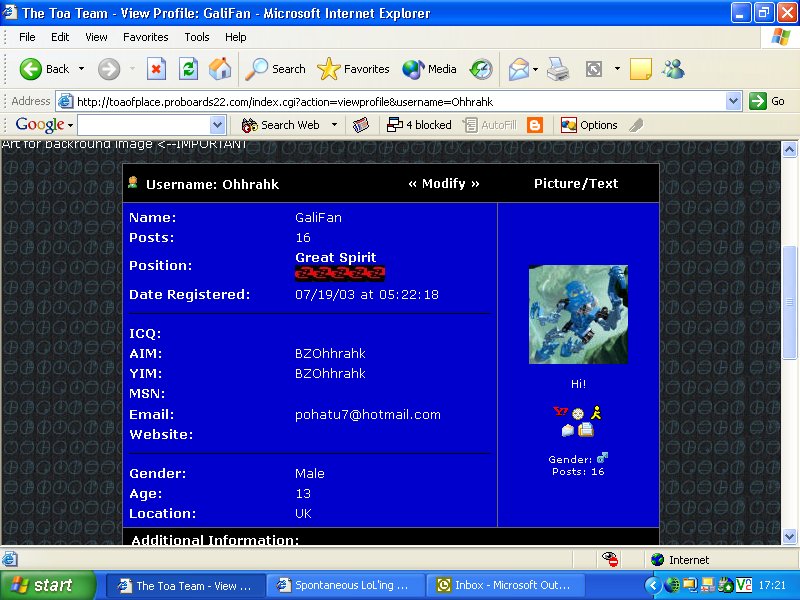Switch to Inbox - Microsoft Outlook taskbar window
Viewport: 800px width, 600px height.
click(506, 586)
